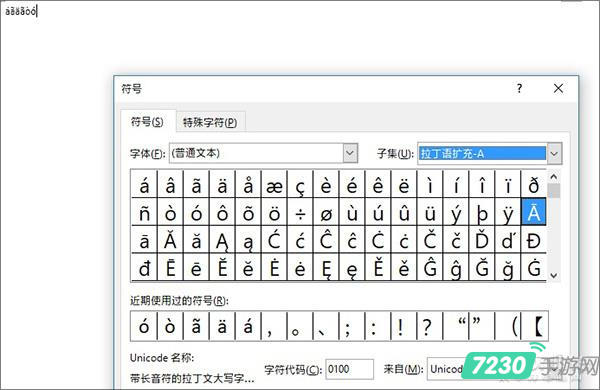The image size is (600, 390).
Task: Pick the ÿ character in the grid
Action: (x=508, y=212)
